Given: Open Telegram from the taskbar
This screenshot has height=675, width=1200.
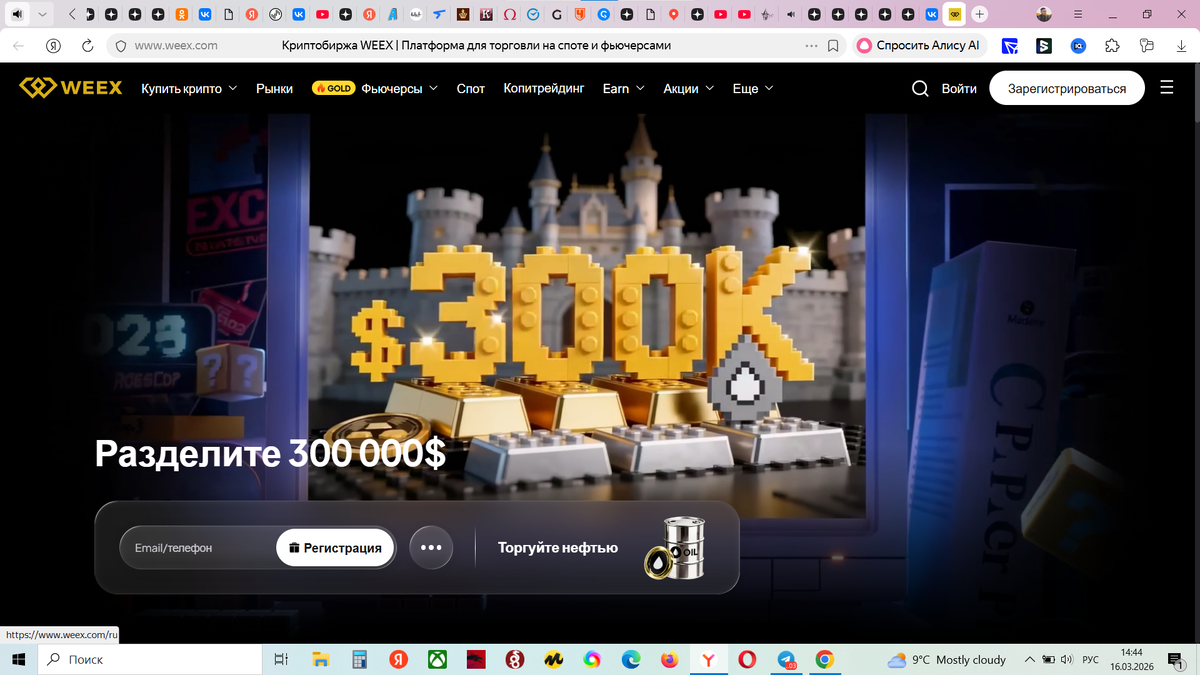Looking at the screenshot, I should pyautogui.click(x=786, y=659).
